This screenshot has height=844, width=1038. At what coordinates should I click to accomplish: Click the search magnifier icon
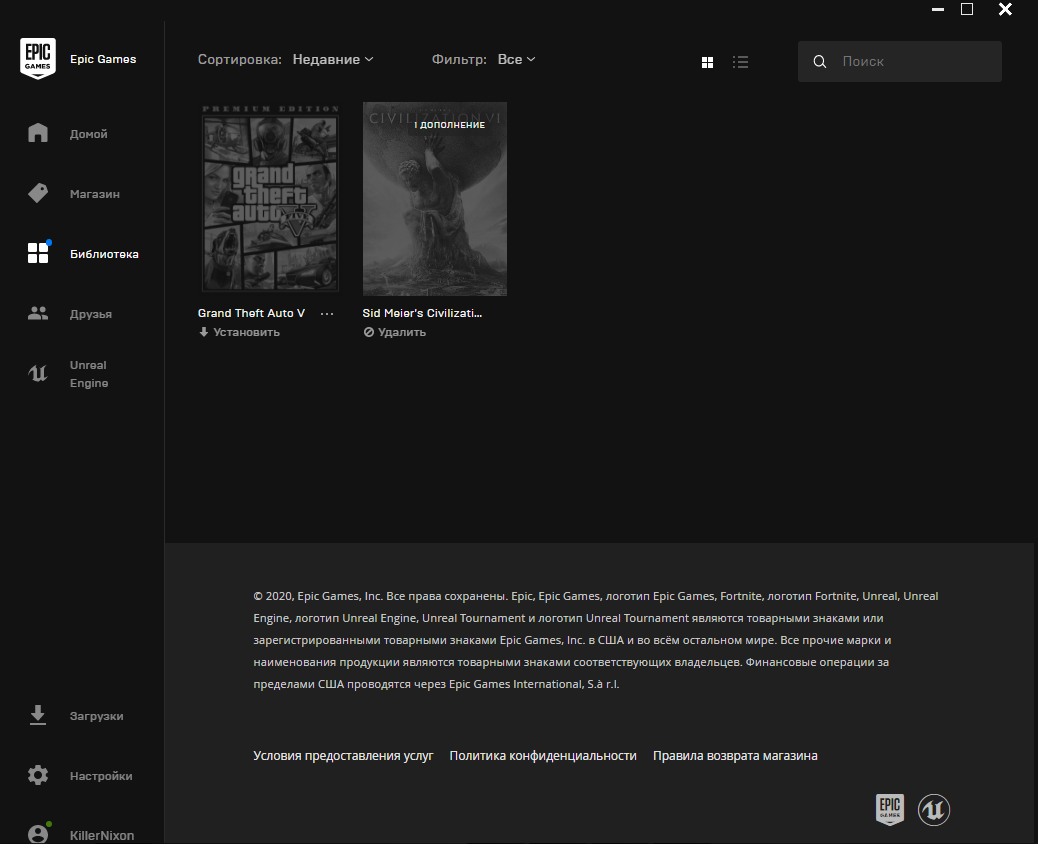[820, 62]
